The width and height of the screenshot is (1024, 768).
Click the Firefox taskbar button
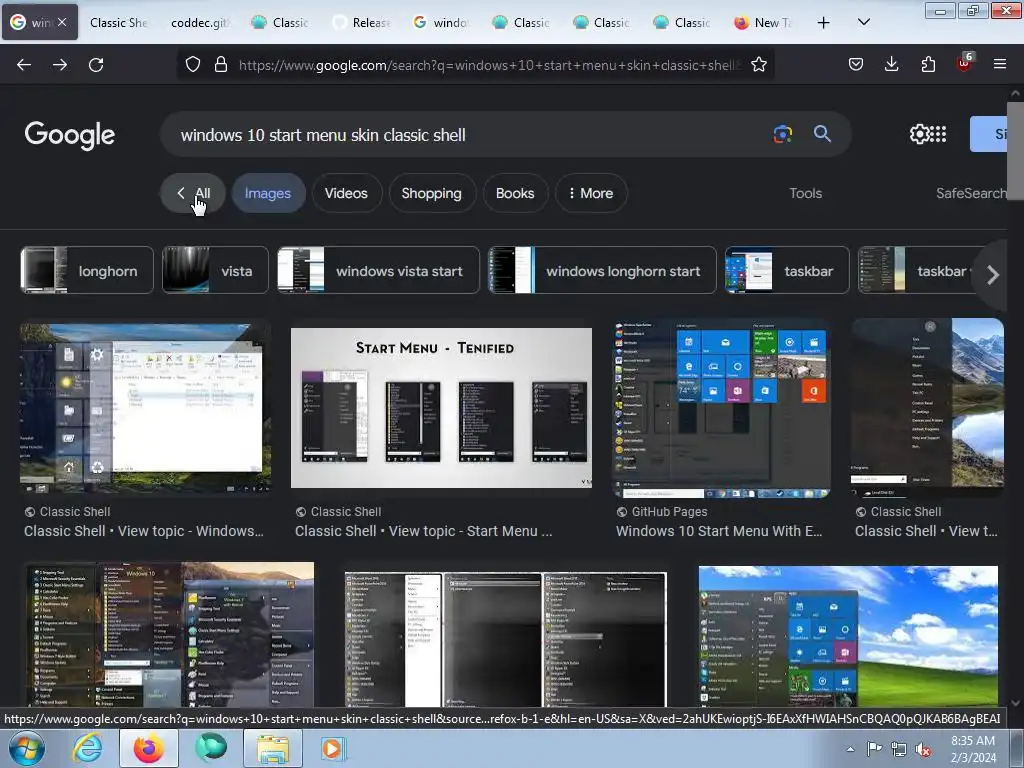149,748
